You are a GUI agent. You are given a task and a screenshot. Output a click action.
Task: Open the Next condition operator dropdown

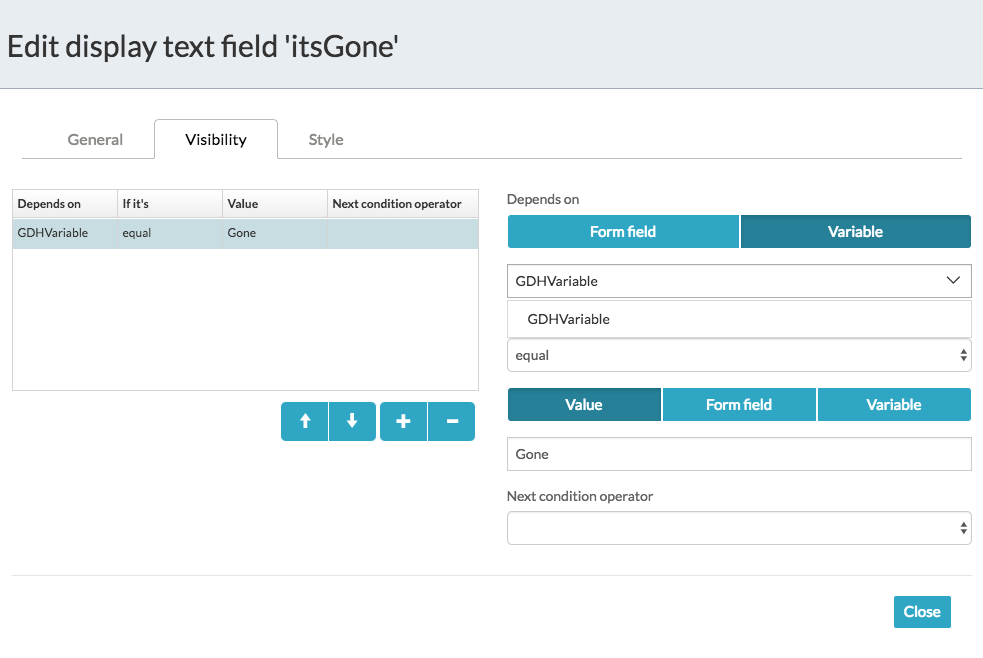tap(739, 528)
